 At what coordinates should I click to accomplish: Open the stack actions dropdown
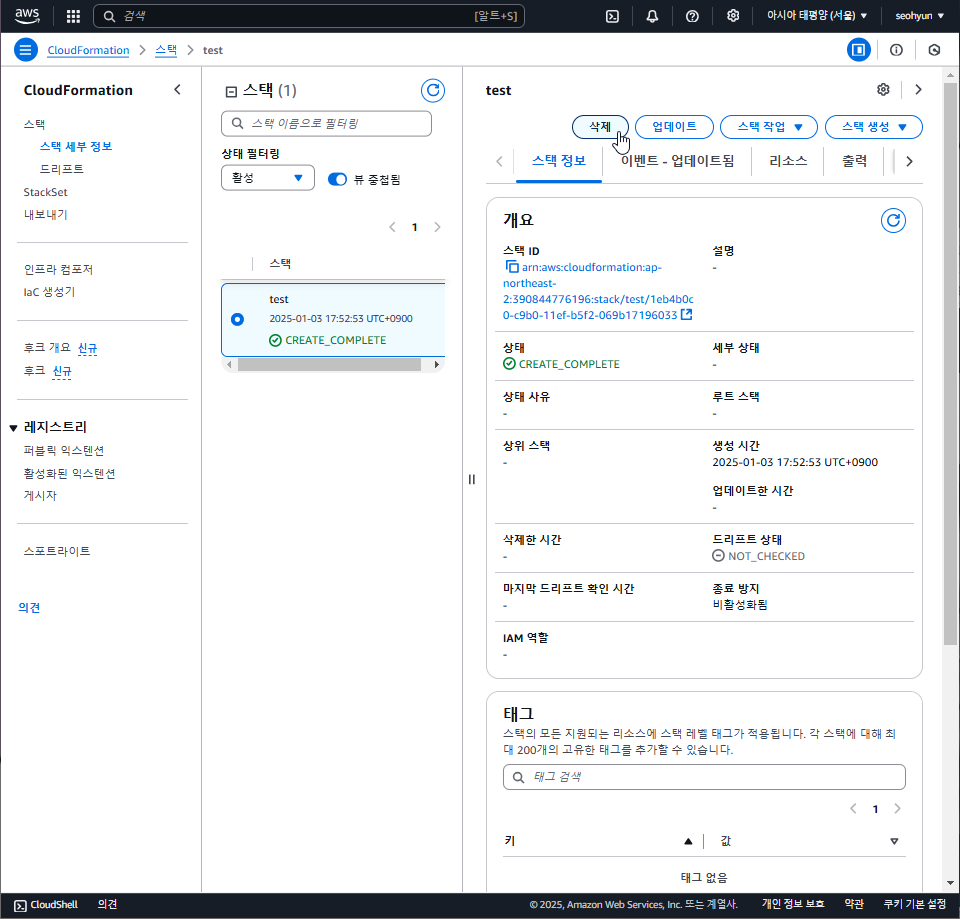[x=769, y=127]
